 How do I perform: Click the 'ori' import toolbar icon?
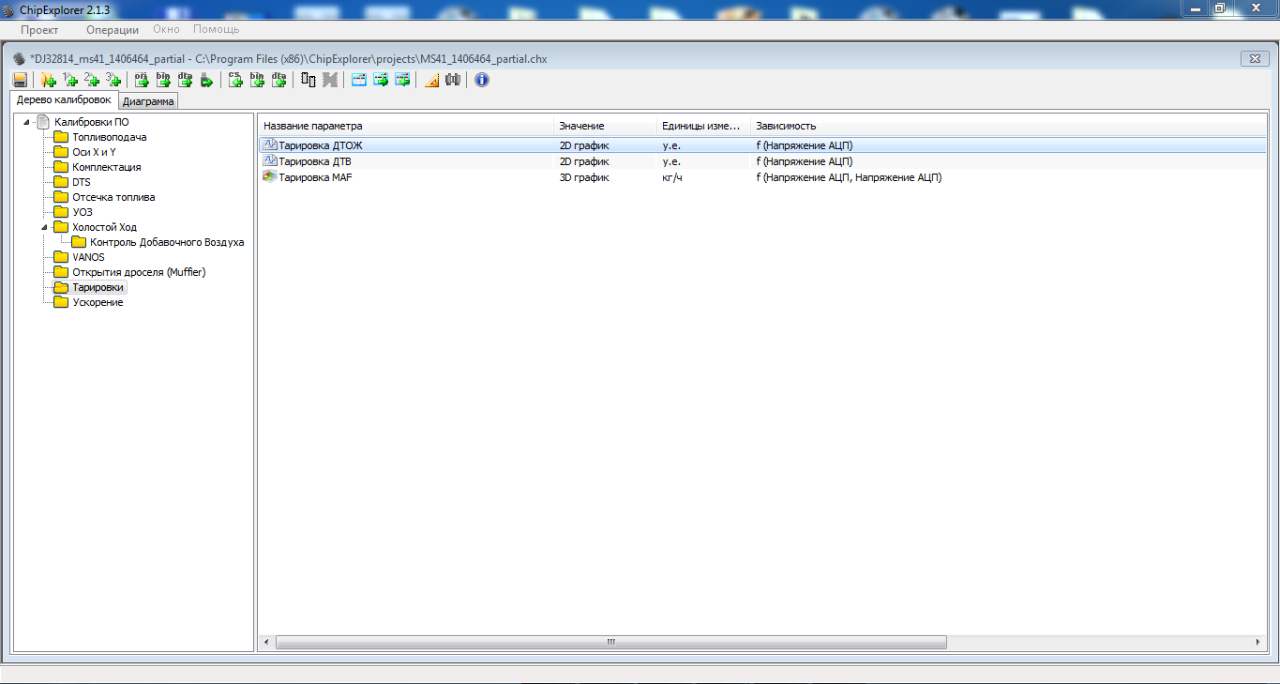[142, 80]
